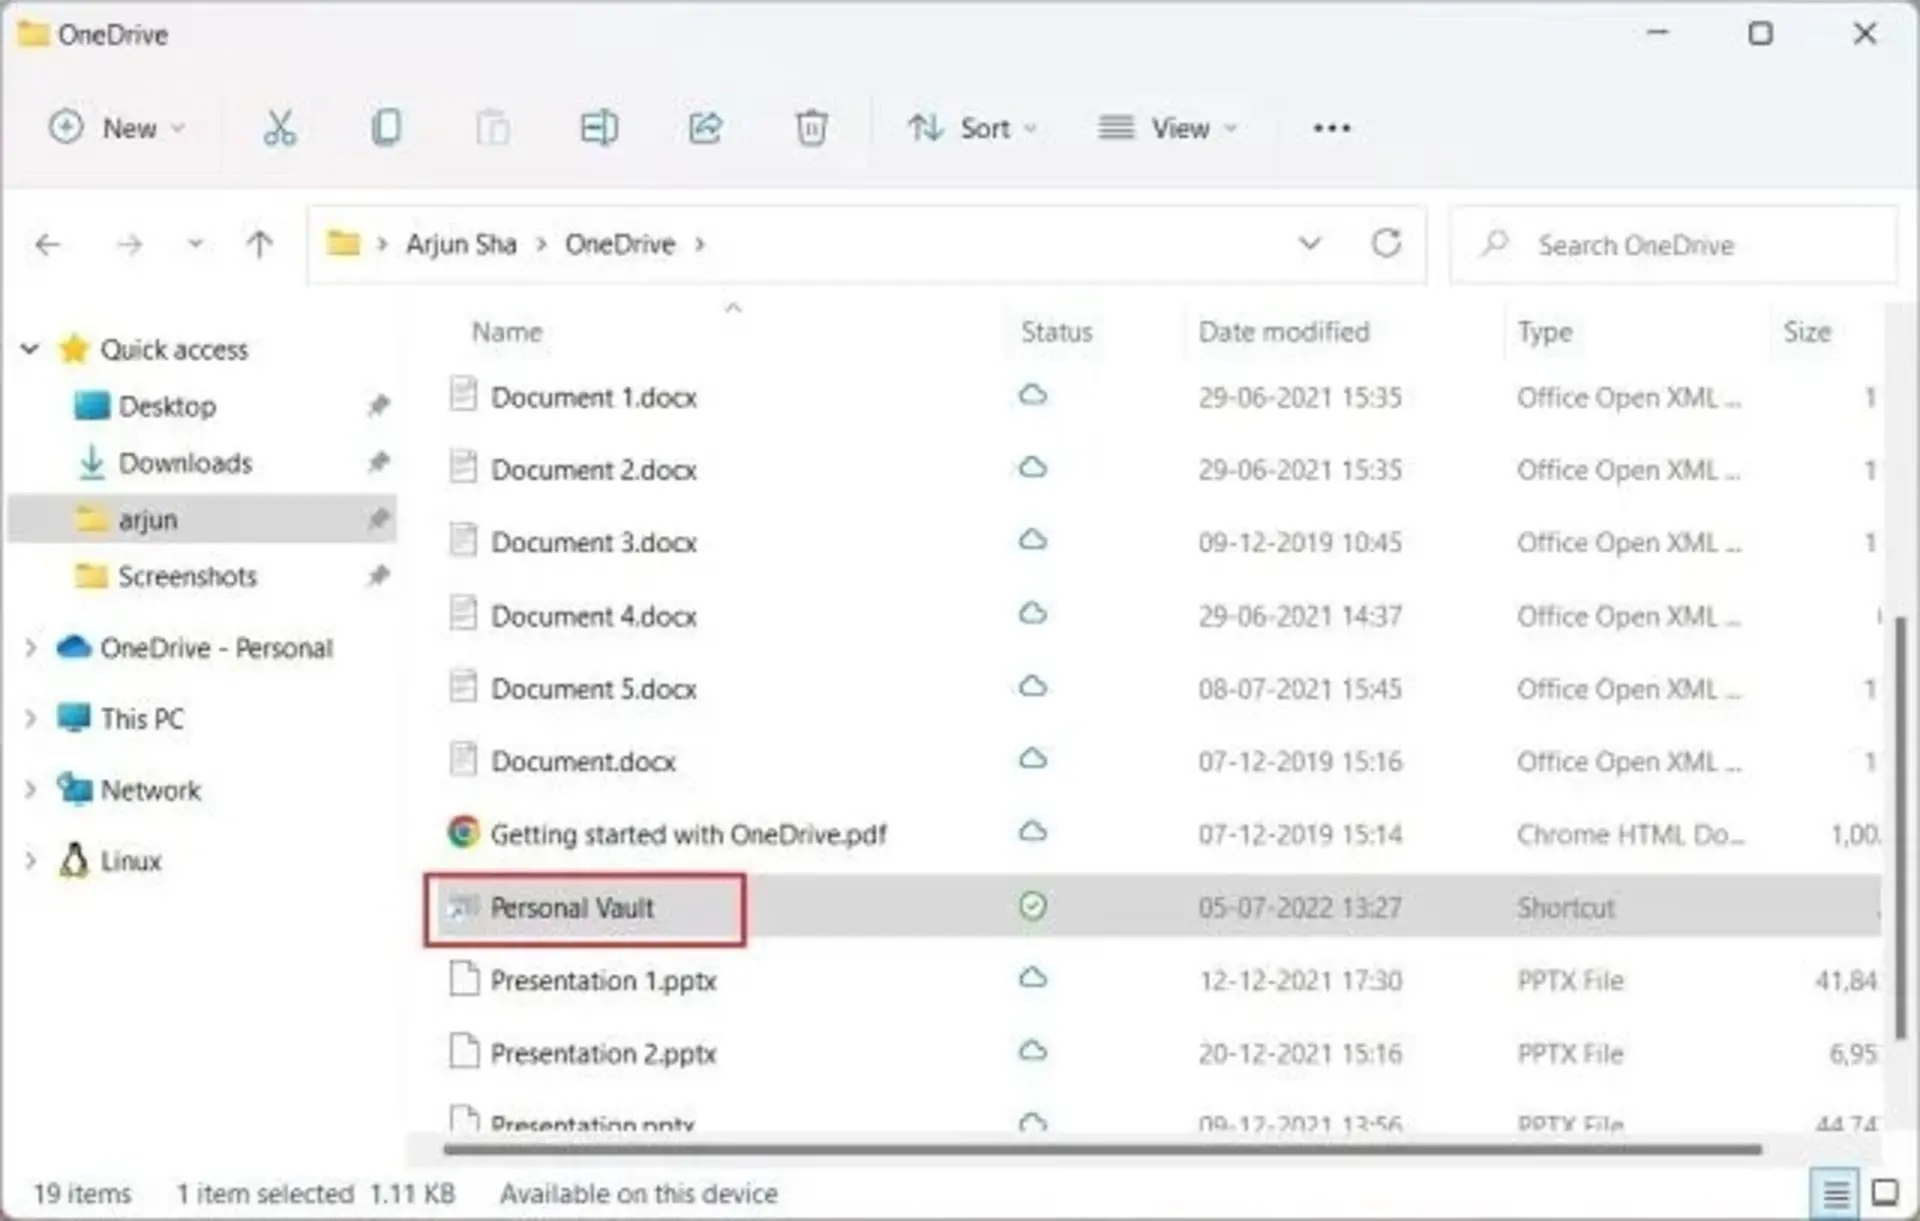Click the cloud status icon of Presentation 1.pptx

(1033, 978)
